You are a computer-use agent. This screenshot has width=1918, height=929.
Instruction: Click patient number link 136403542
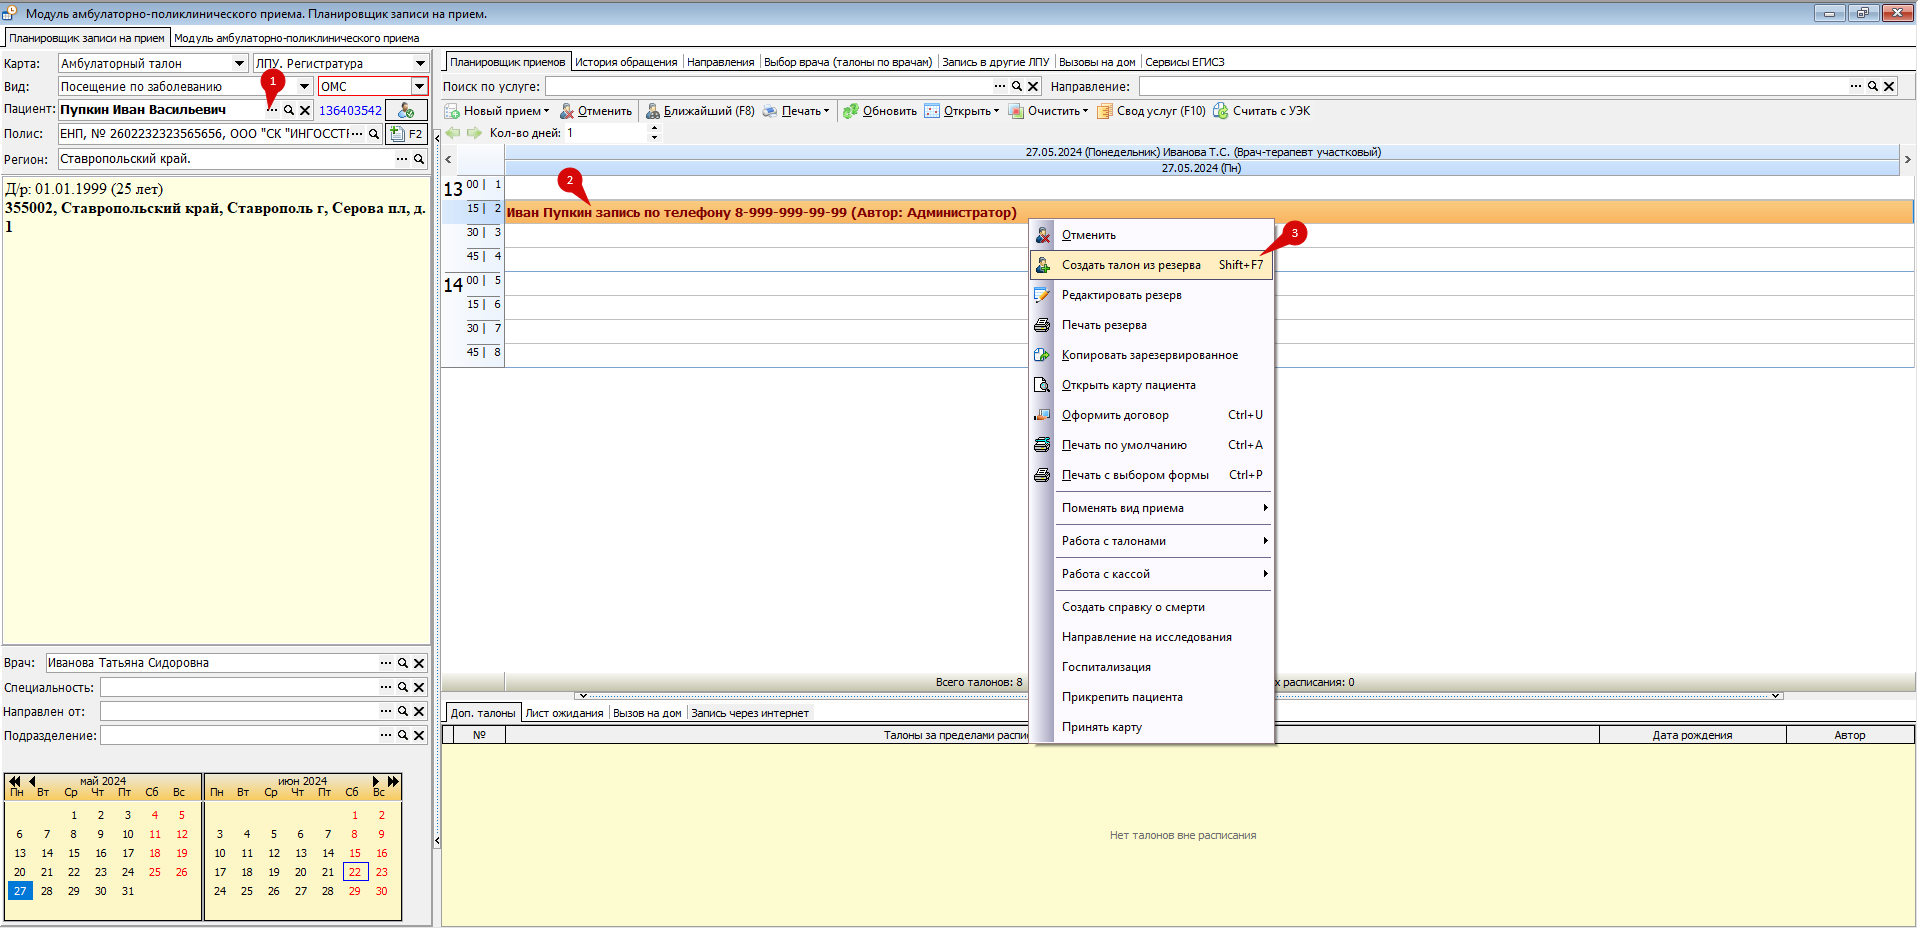[x=350, y=111]
